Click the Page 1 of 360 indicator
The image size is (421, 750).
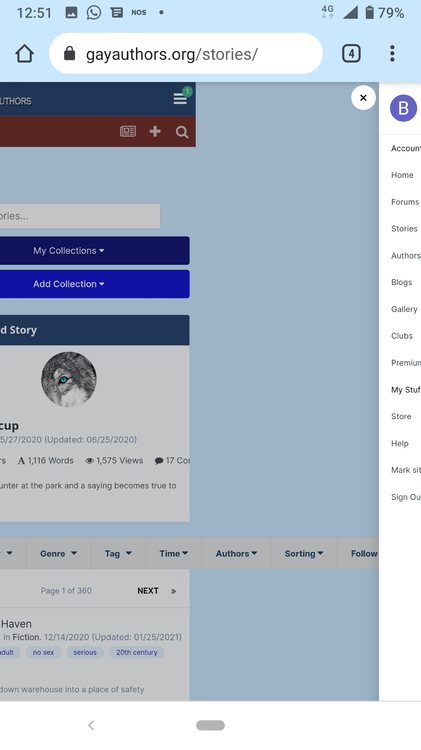(66, 591)
